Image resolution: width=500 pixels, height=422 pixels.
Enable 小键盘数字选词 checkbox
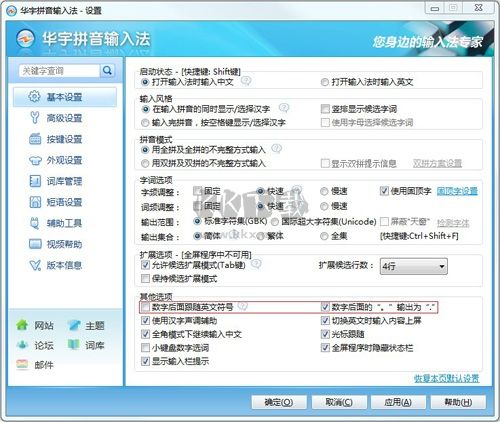pos(145,348)
